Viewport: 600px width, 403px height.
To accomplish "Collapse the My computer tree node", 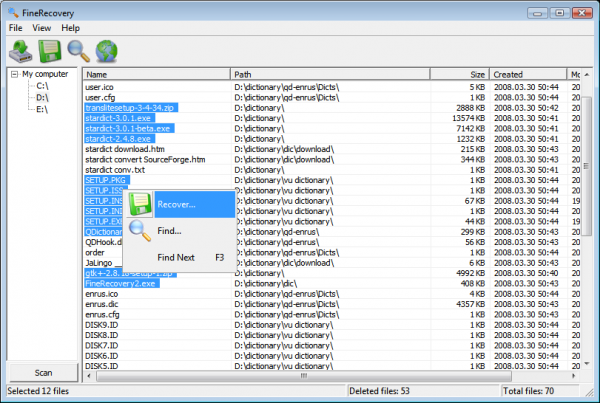I will tap(14, 74).
